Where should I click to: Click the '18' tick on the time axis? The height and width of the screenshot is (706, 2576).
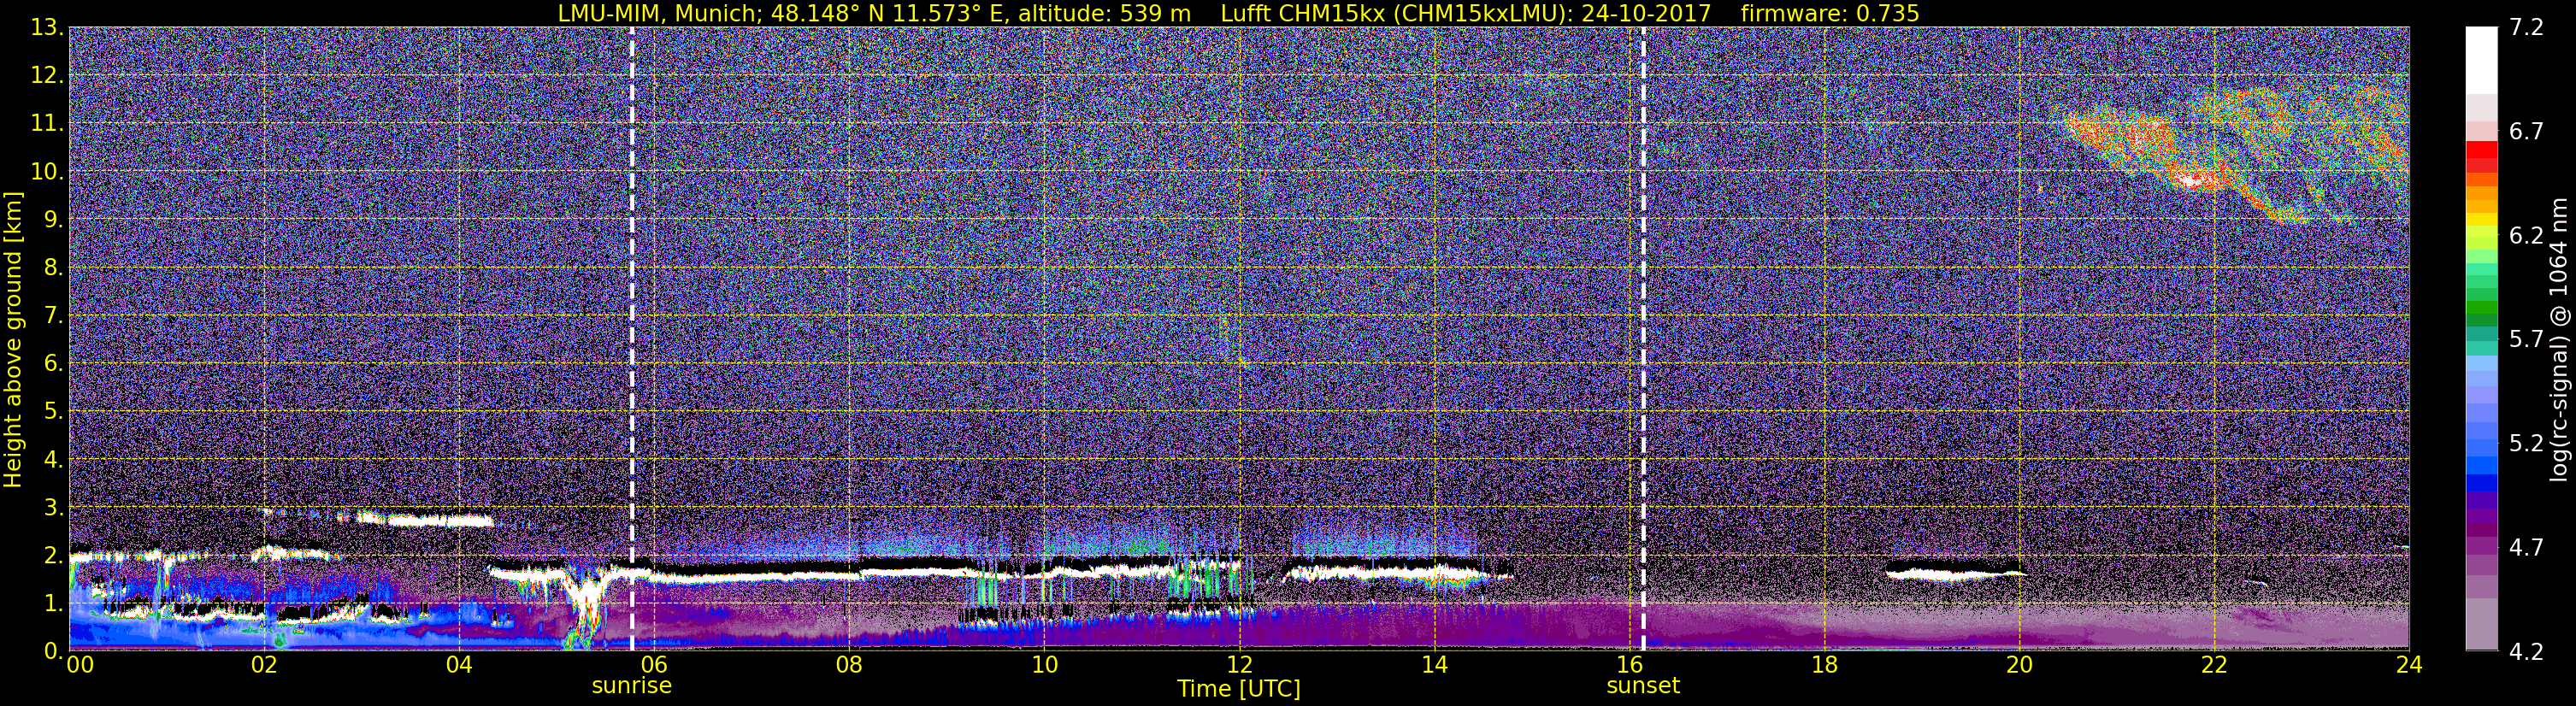click(1824, 665)
